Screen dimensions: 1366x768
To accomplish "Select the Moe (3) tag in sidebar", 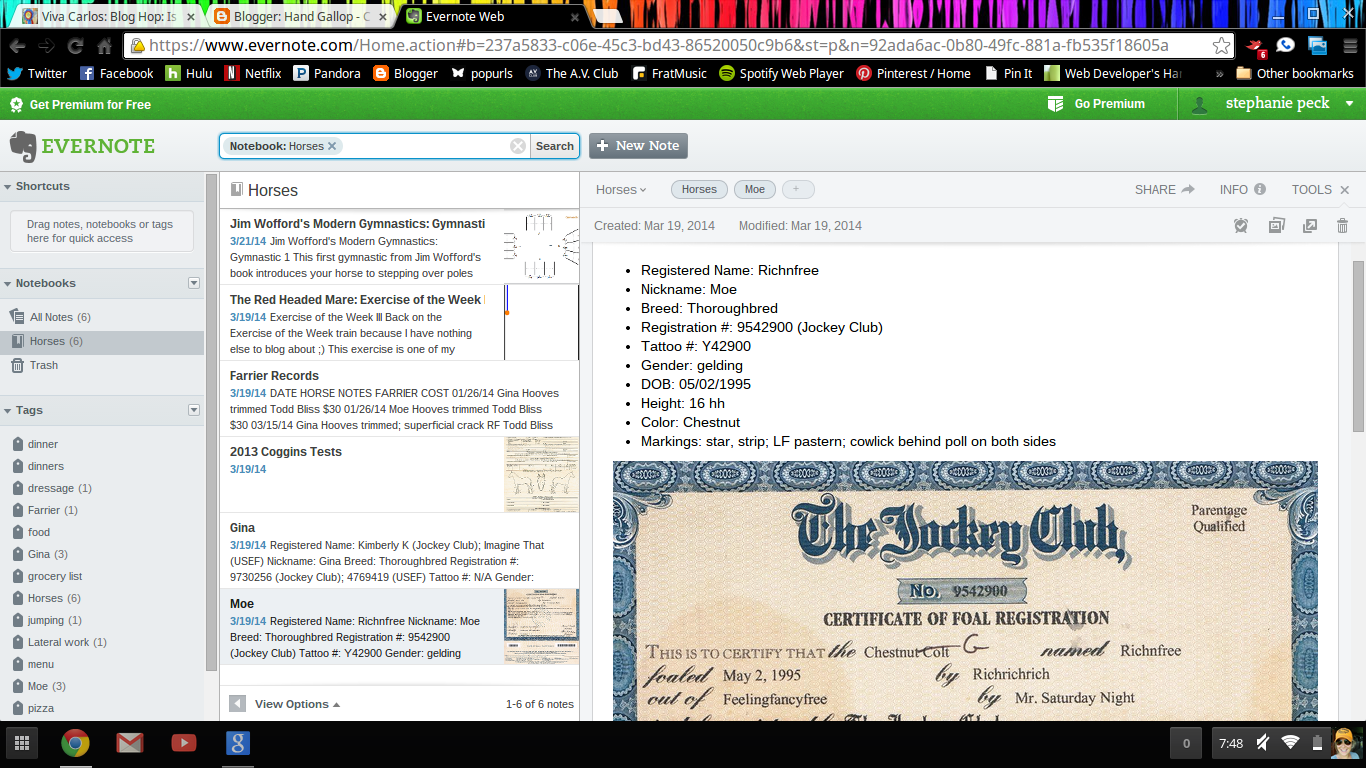I will pyautogui.click(x=46, y=686).
